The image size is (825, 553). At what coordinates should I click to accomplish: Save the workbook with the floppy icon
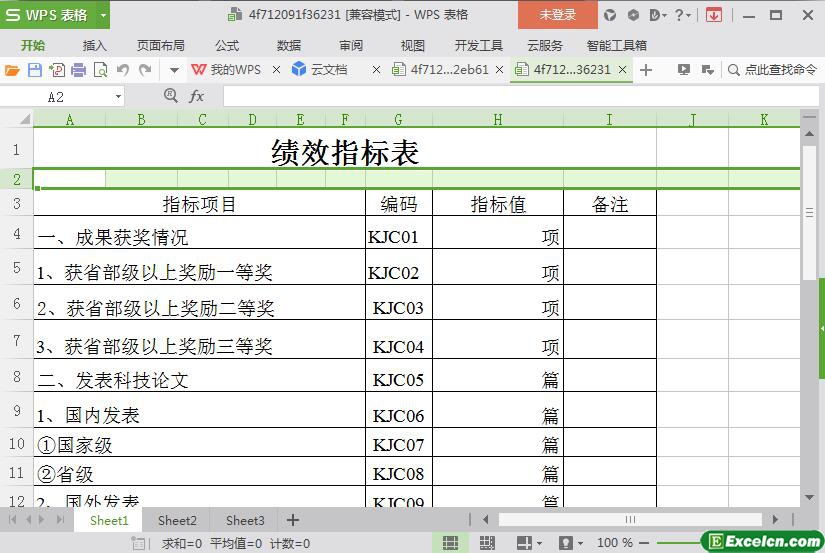(35, 69)
